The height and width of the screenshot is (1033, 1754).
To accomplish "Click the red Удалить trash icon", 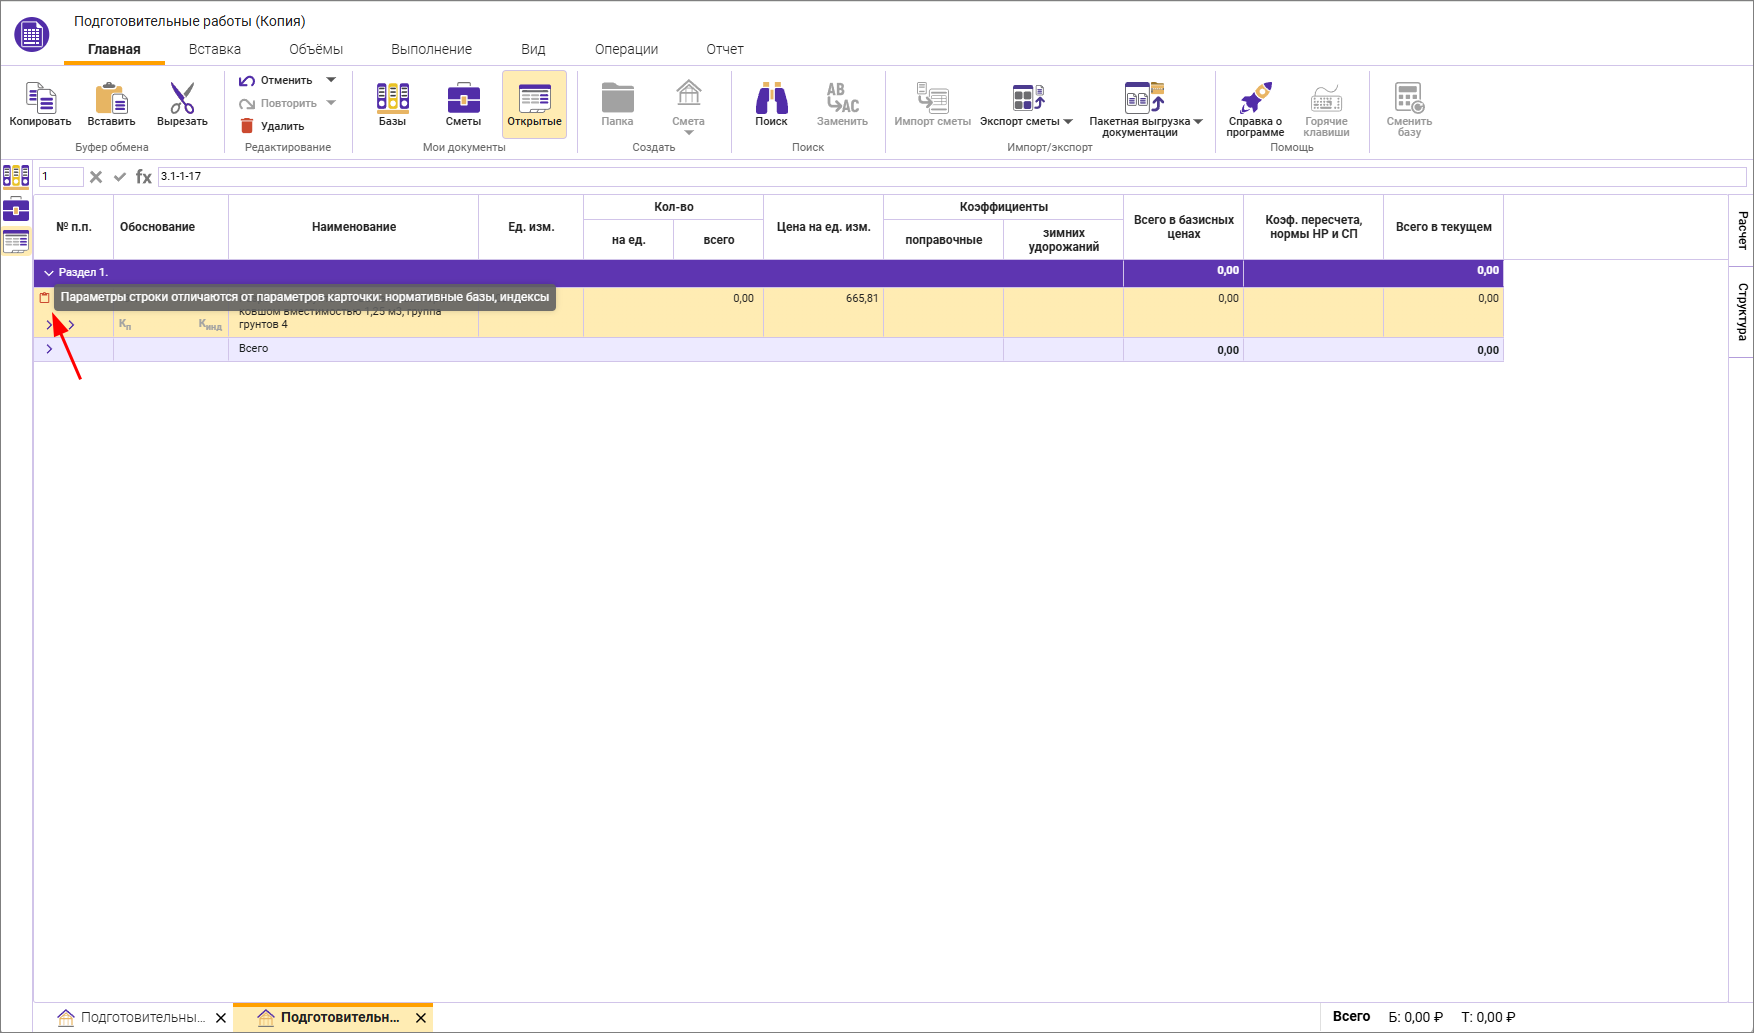I will click(247, 126).
